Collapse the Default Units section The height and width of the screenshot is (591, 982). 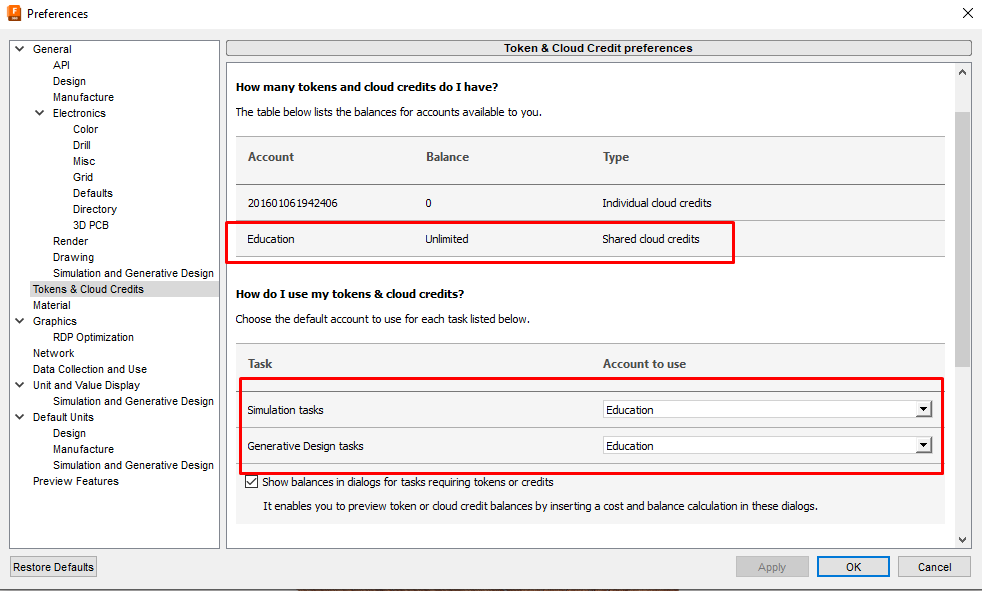tap(18, 416)
